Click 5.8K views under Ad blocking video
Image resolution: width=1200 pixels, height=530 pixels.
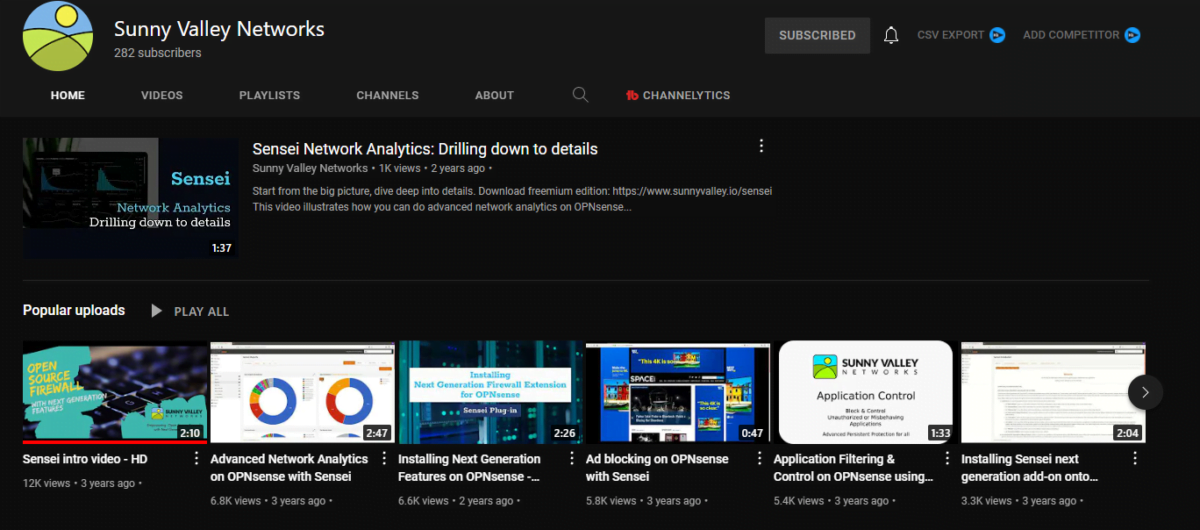(x=613, y=500)
